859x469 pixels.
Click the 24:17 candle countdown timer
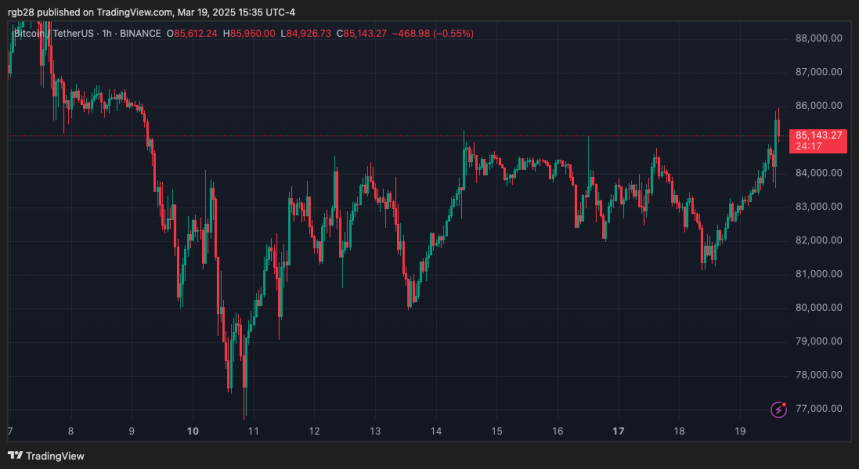(809, 147)
